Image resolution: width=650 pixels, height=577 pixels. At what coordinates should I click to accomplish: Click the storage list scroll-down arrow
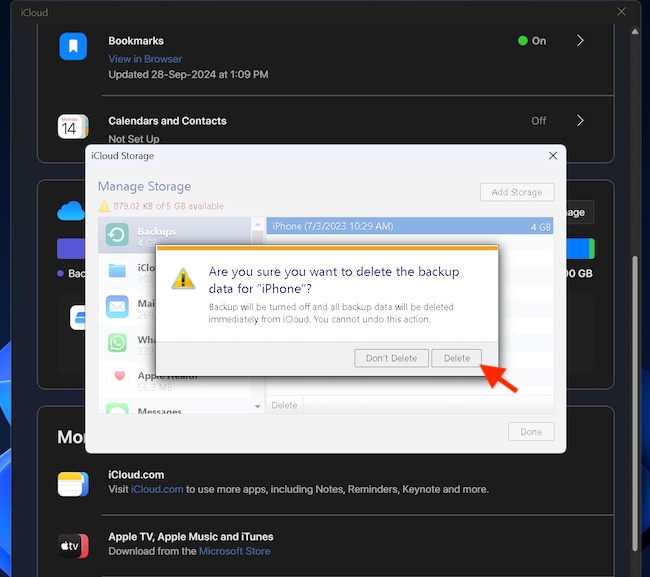(x=258, y=406)
